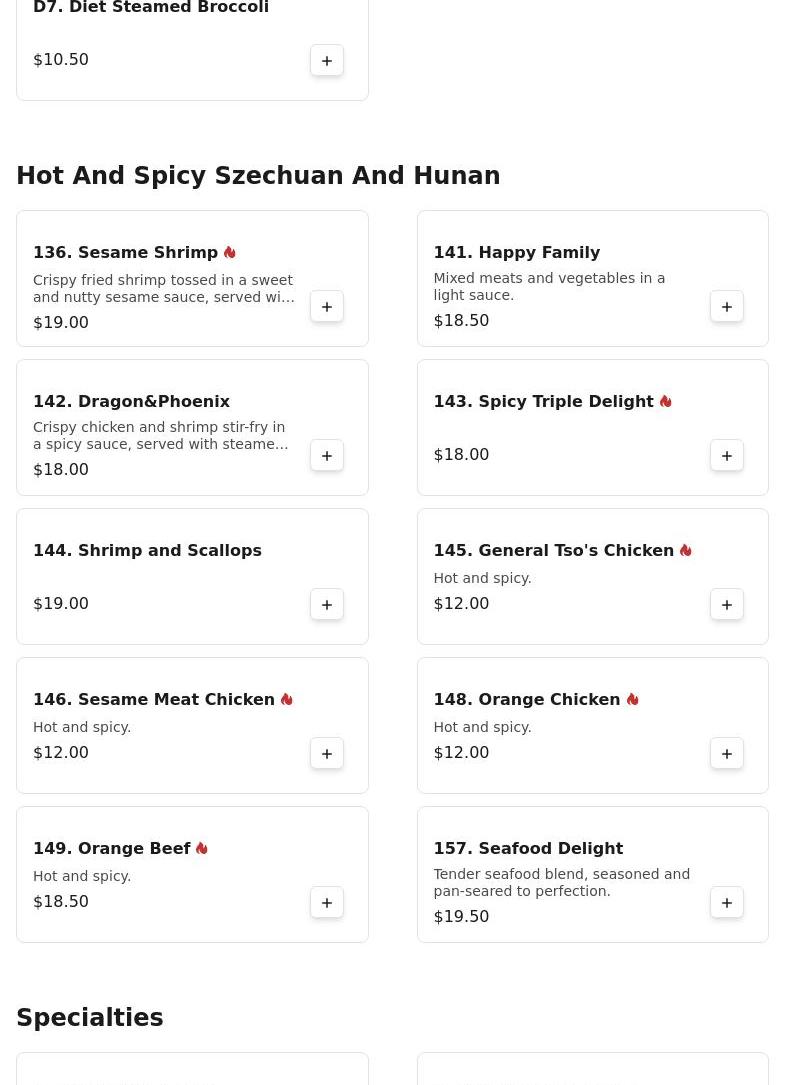Add Spicy Triple Delight to order

pyautogui.click(x=727, y=455)
